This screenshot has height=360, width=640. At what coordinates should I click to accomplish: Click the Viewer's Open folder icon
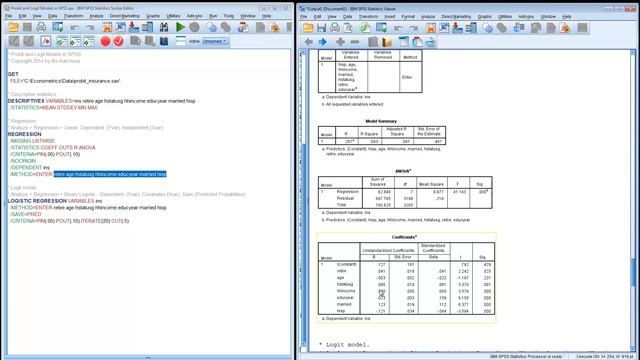[308, 28]
